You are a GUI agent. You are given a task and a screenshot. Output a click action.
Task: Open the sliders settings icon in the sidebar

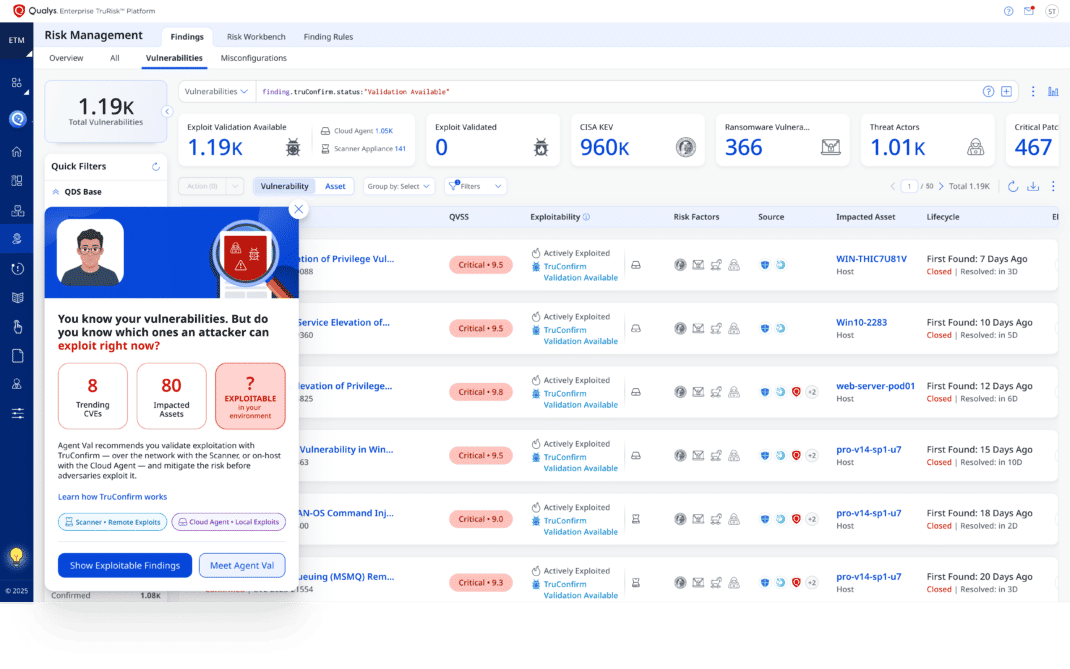pos(17,413)
